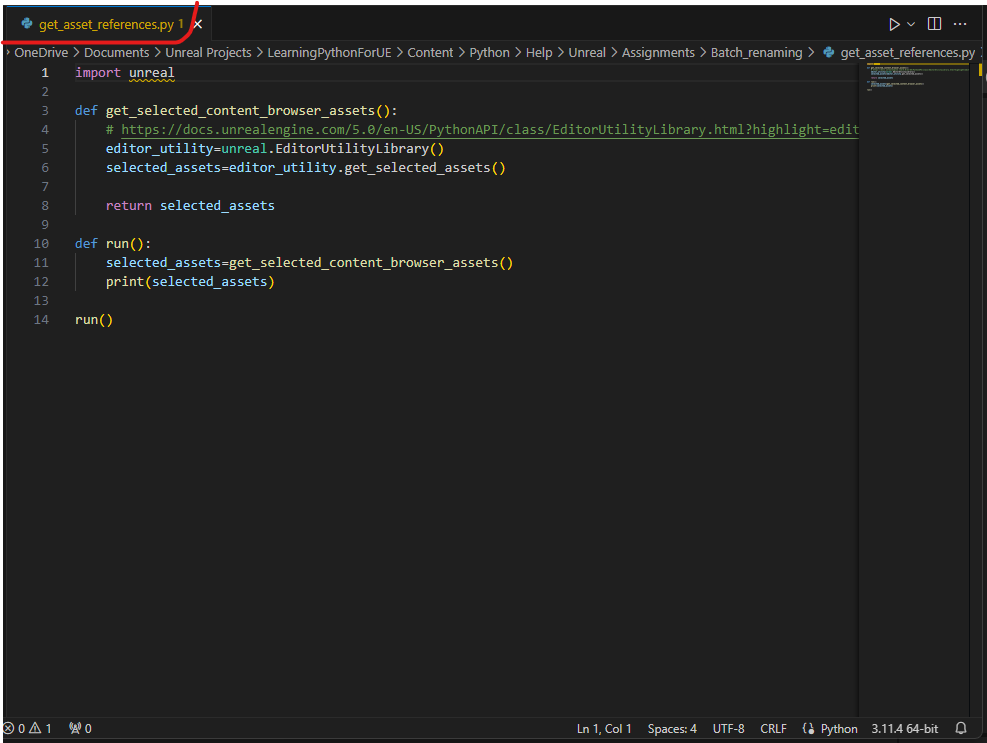This screenshot has height=743, width=987.
Task: Change indentation via Spaces: 4
Action: point(672,729)
